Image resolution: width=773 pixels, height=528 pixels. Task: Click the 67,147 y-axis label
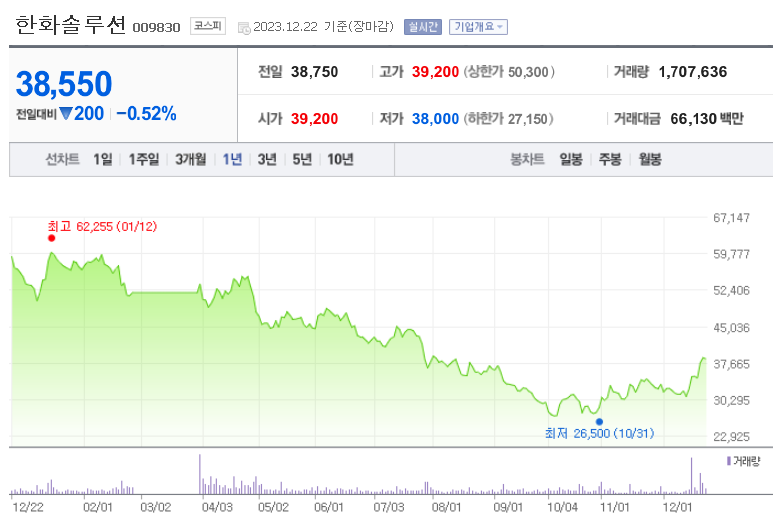point(731,218)
